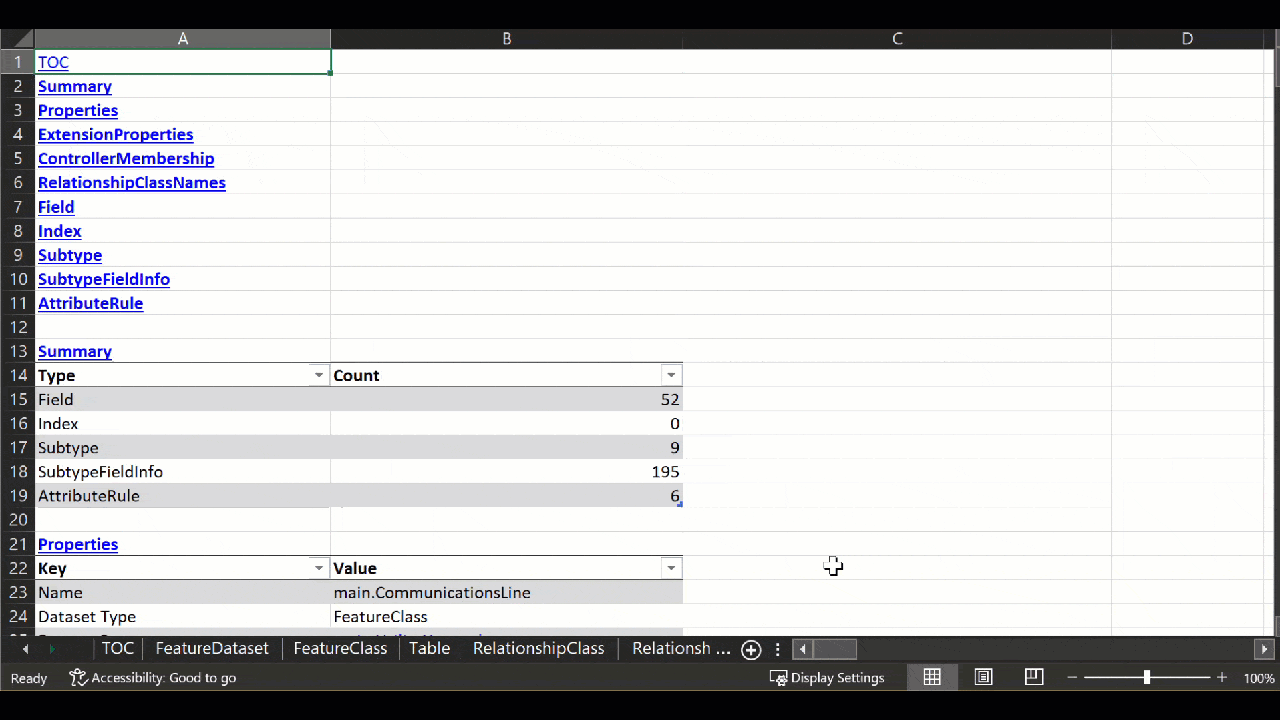
Task: Switch to Page Break Preview
Action: [1034, 677]
